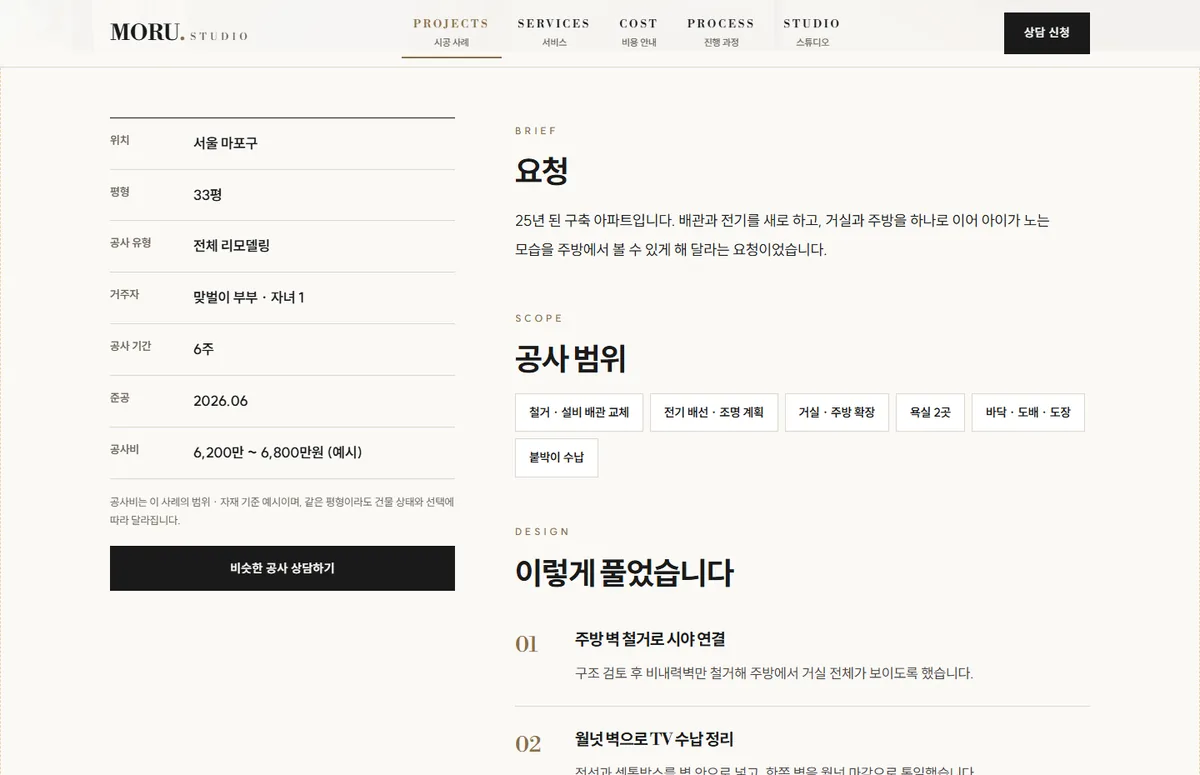
Task: Click the 평형 row label
Action: [x=120, y=191]
